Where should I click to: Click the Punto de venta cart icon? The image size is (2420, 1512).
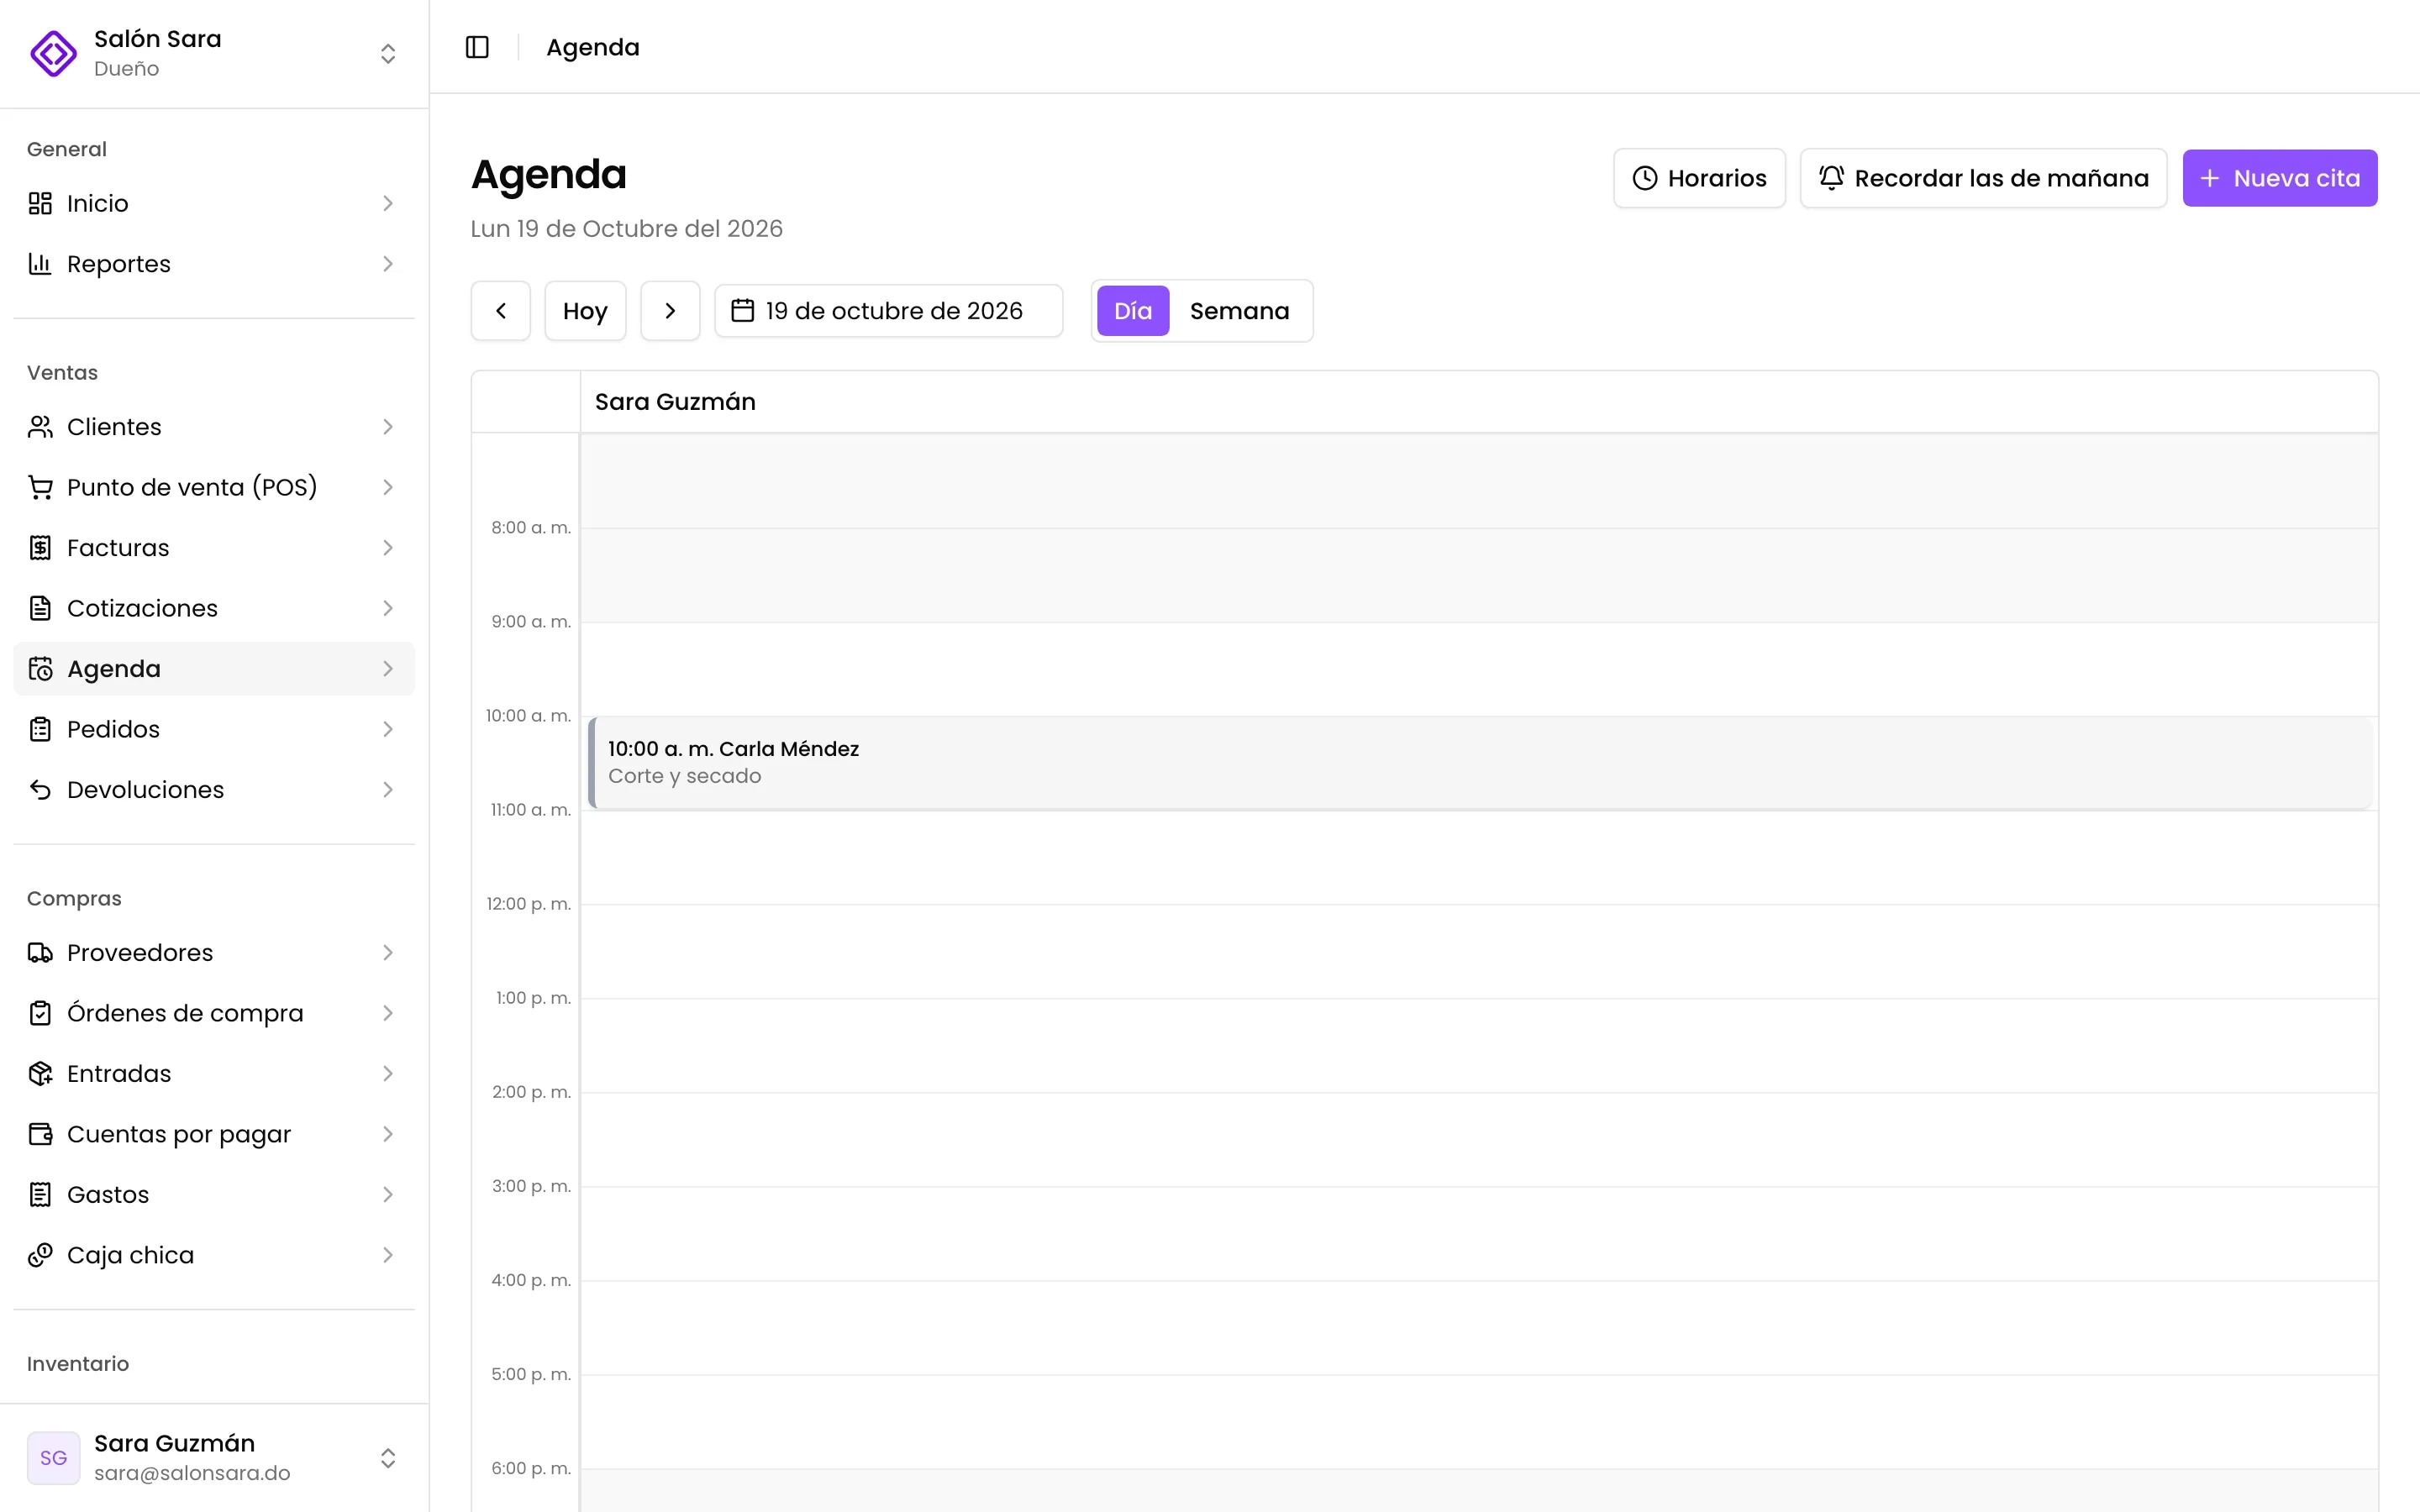[40, 487]
